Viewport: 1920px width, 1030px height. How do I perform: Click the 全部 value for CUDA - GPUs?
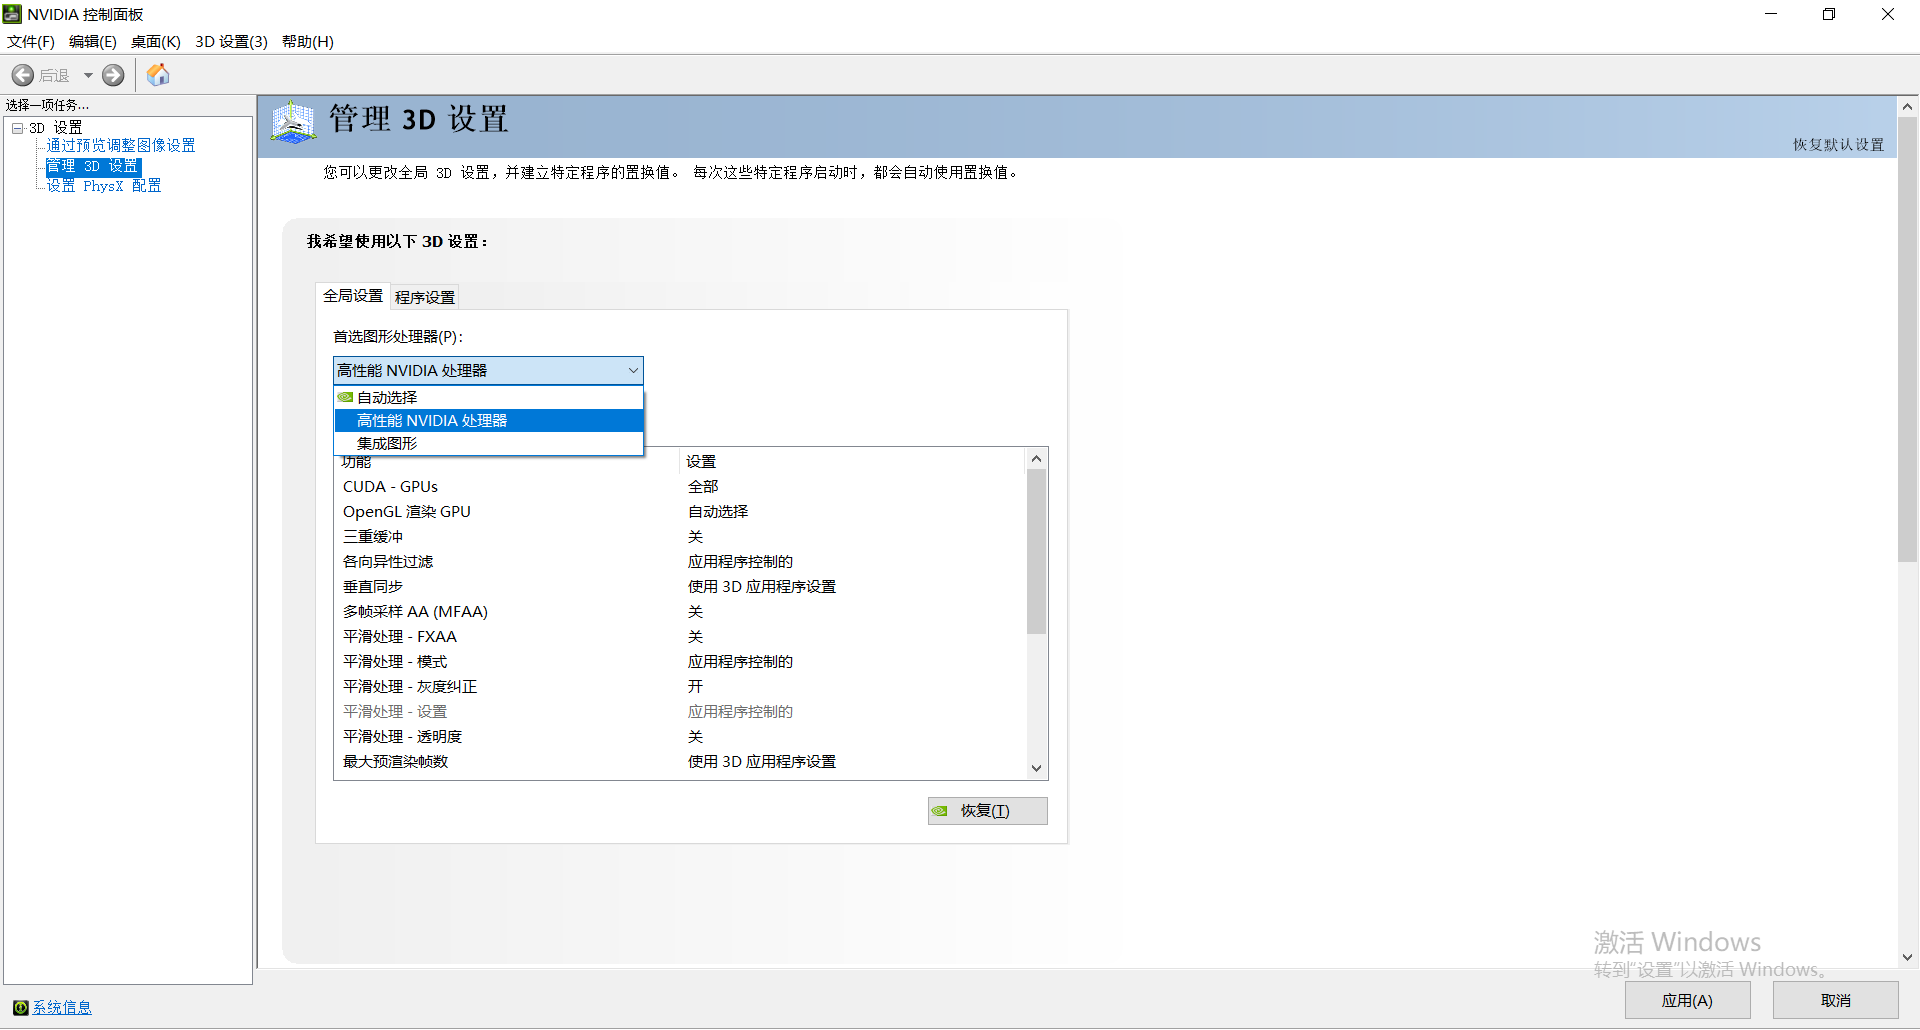click(x=703, y=487)
